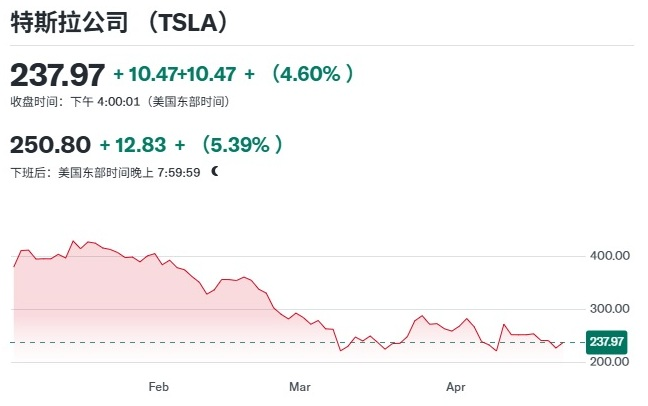648x406 pixels.
Task: Click the (5.39%) after-hours percentage
Action: tap(242, 145)
